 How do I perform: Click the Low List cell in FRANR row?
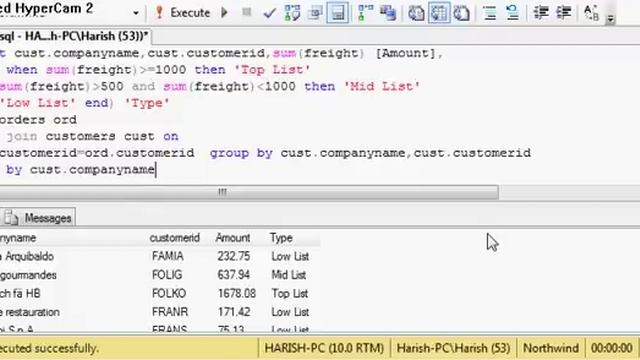(x=290, y=312)
